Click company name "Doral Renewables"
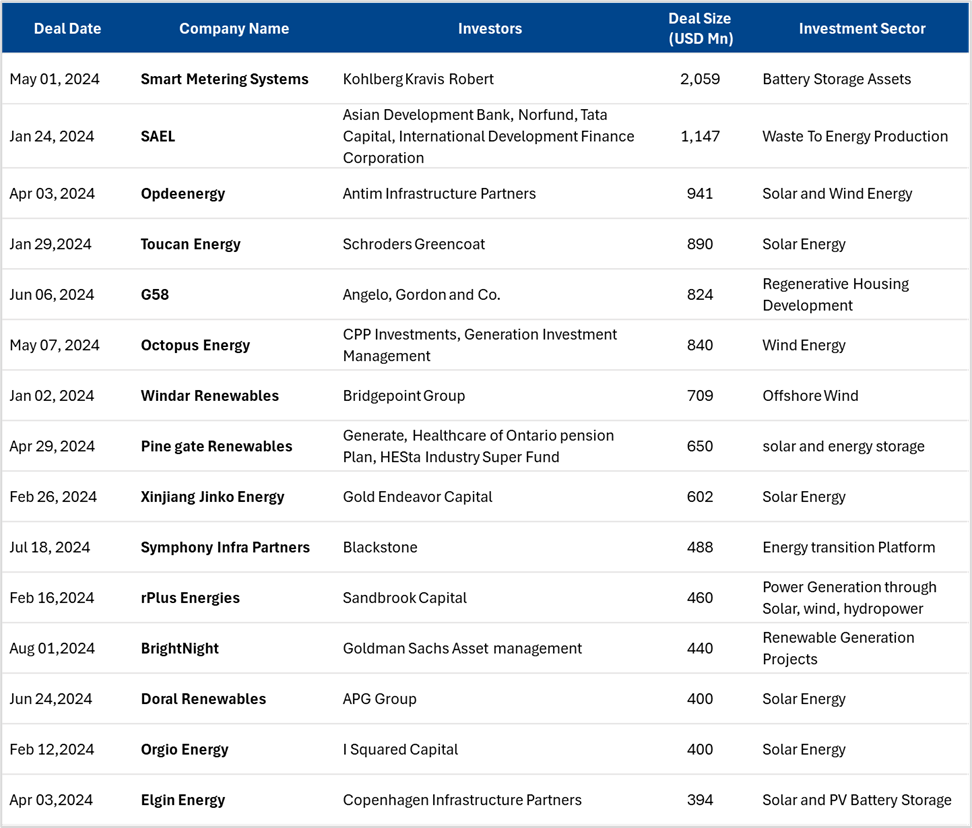This screenshot has height=828, width=972. click(x=203, y=699)
